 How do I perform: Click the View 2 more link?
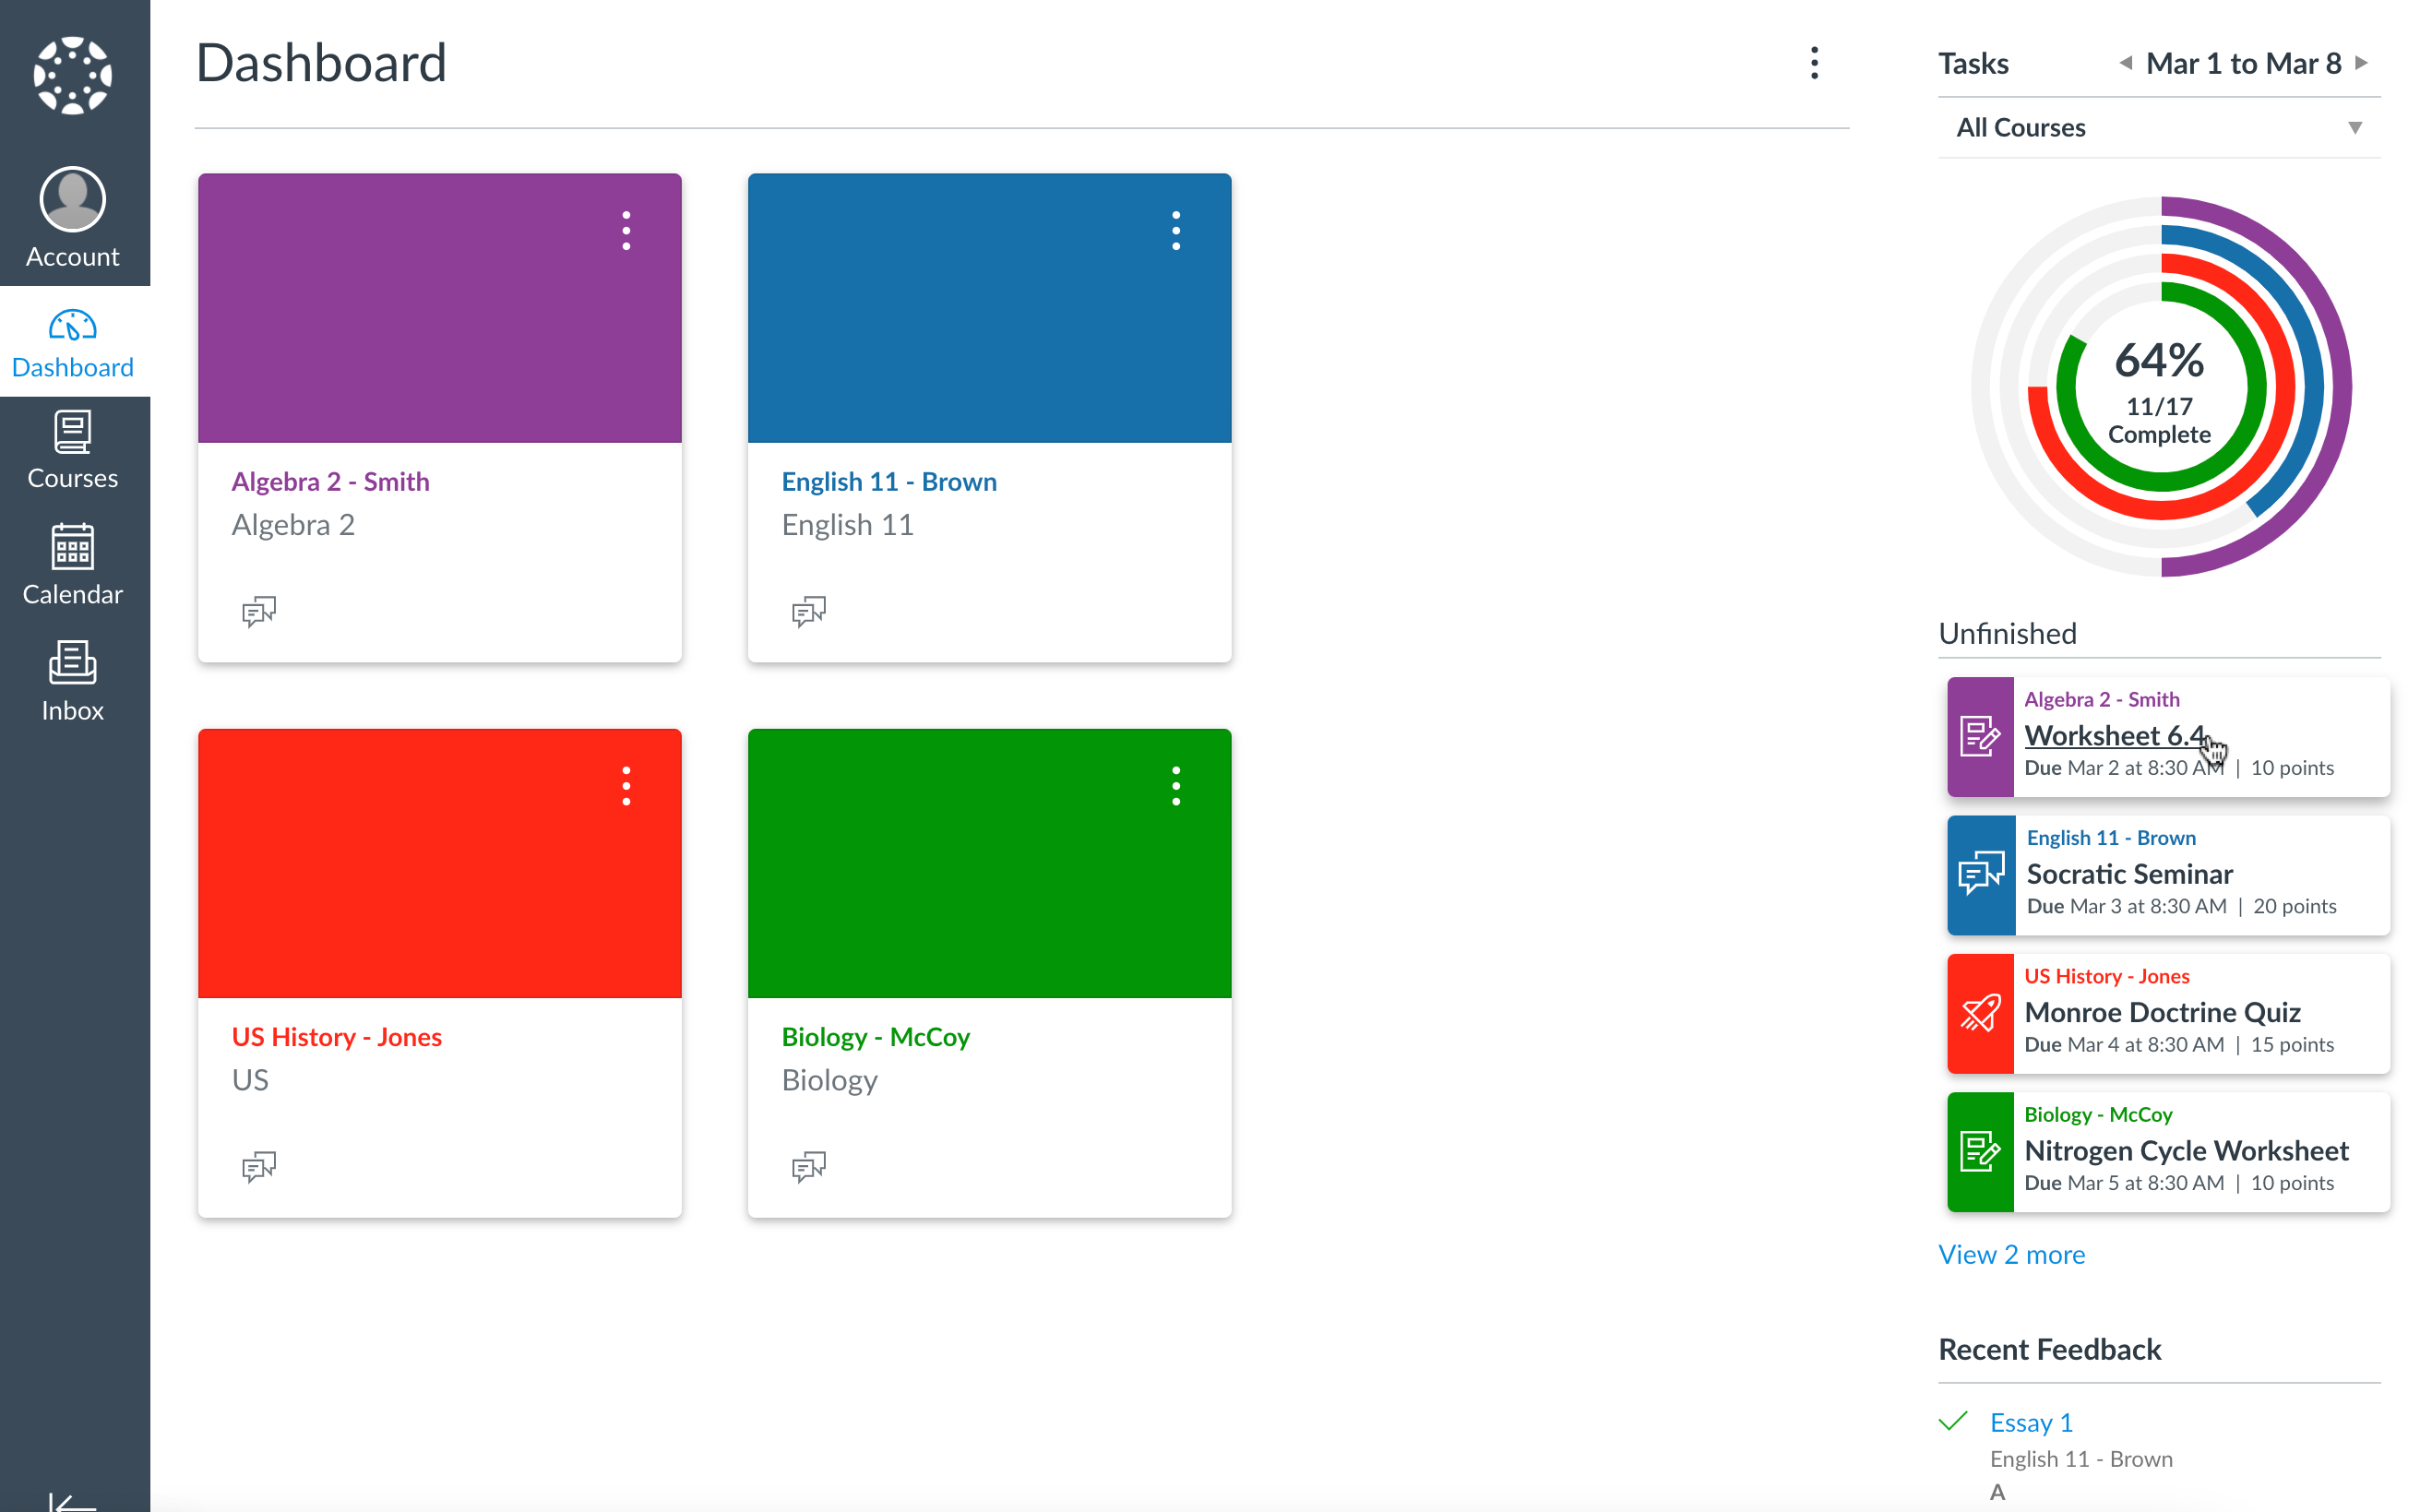click(2011, 1254)
